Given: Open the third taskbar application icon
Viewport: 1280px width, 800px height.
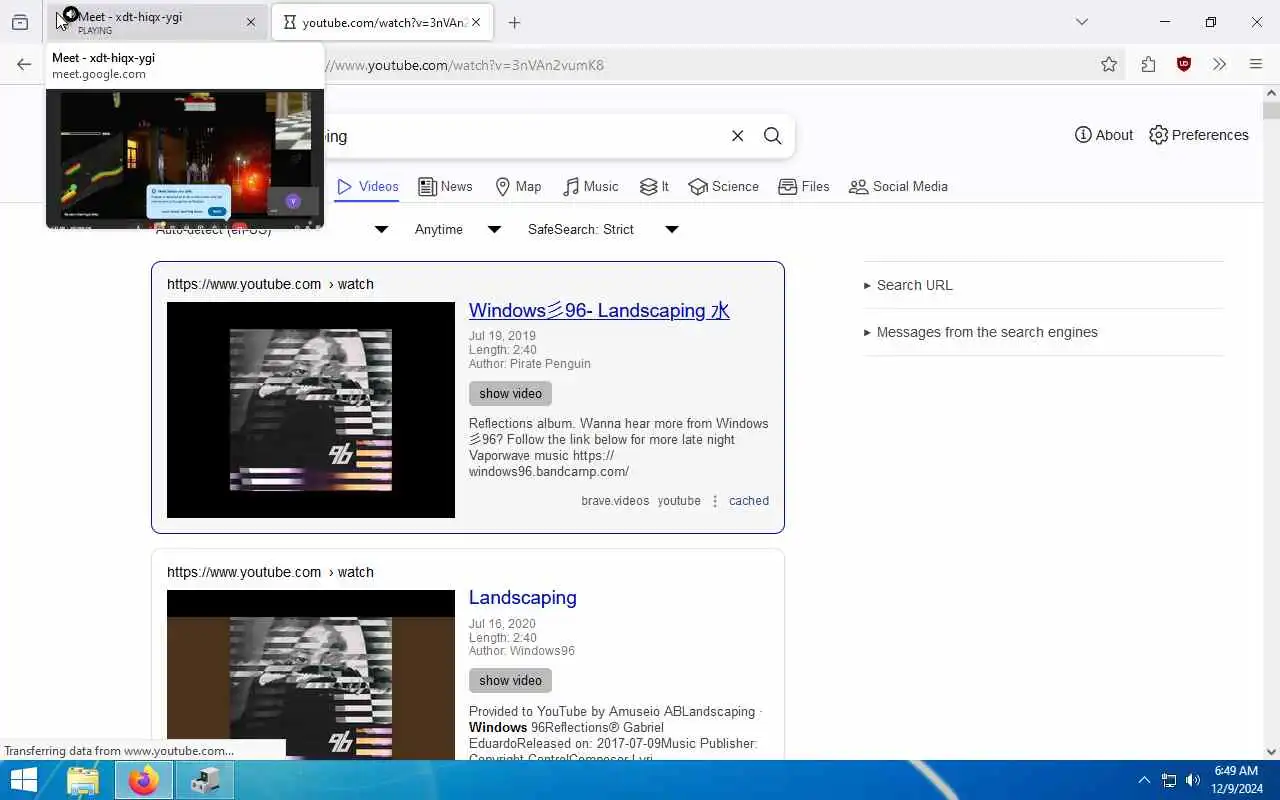Looking at the screenshot, I should pyautogui.click(x=205, y=780).
